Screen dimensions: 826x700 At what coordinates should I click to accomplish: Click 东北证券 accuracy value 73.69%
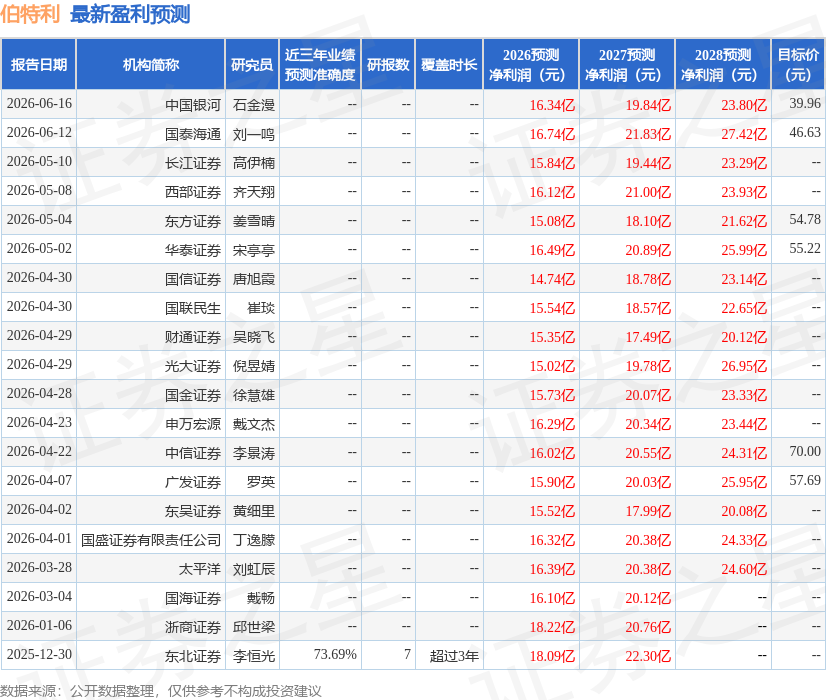(335, 654)
